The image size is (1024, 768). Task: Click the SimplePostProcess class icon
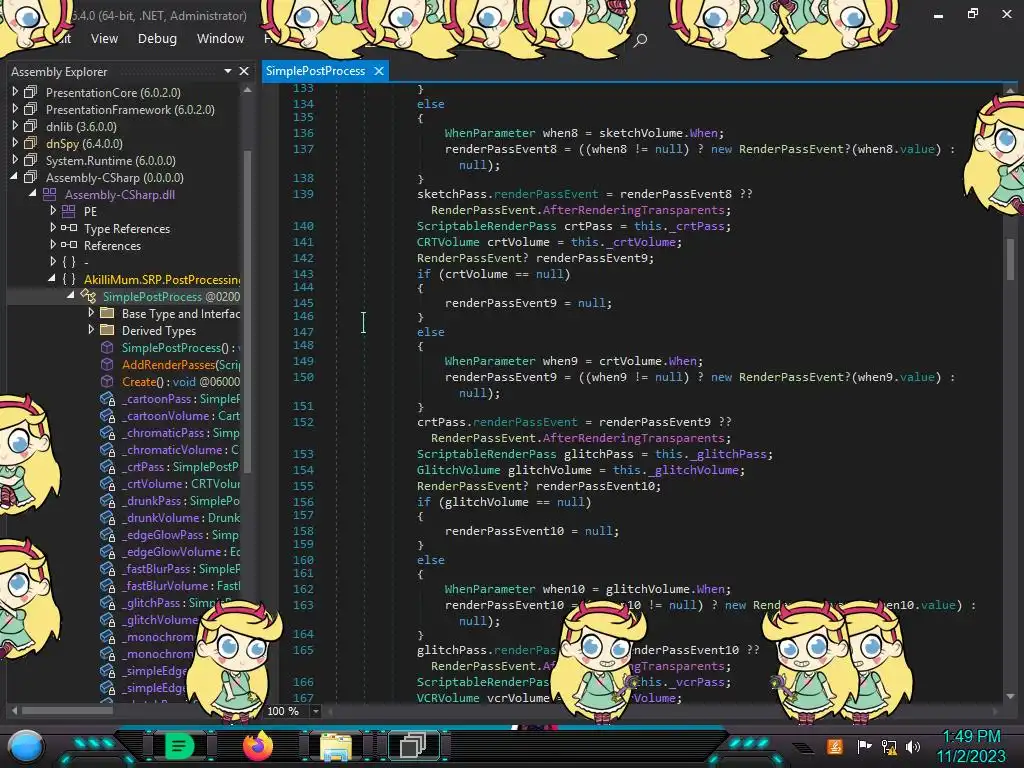pyautogui.click(x=88, y=296)
